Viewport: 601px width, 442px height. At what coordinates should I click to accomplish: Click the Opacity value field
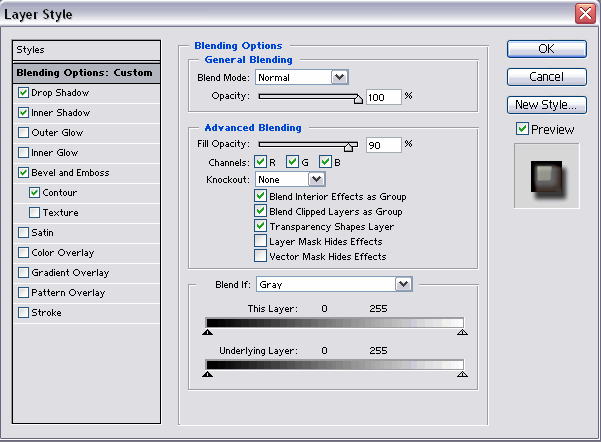click(x=384, y=97)
